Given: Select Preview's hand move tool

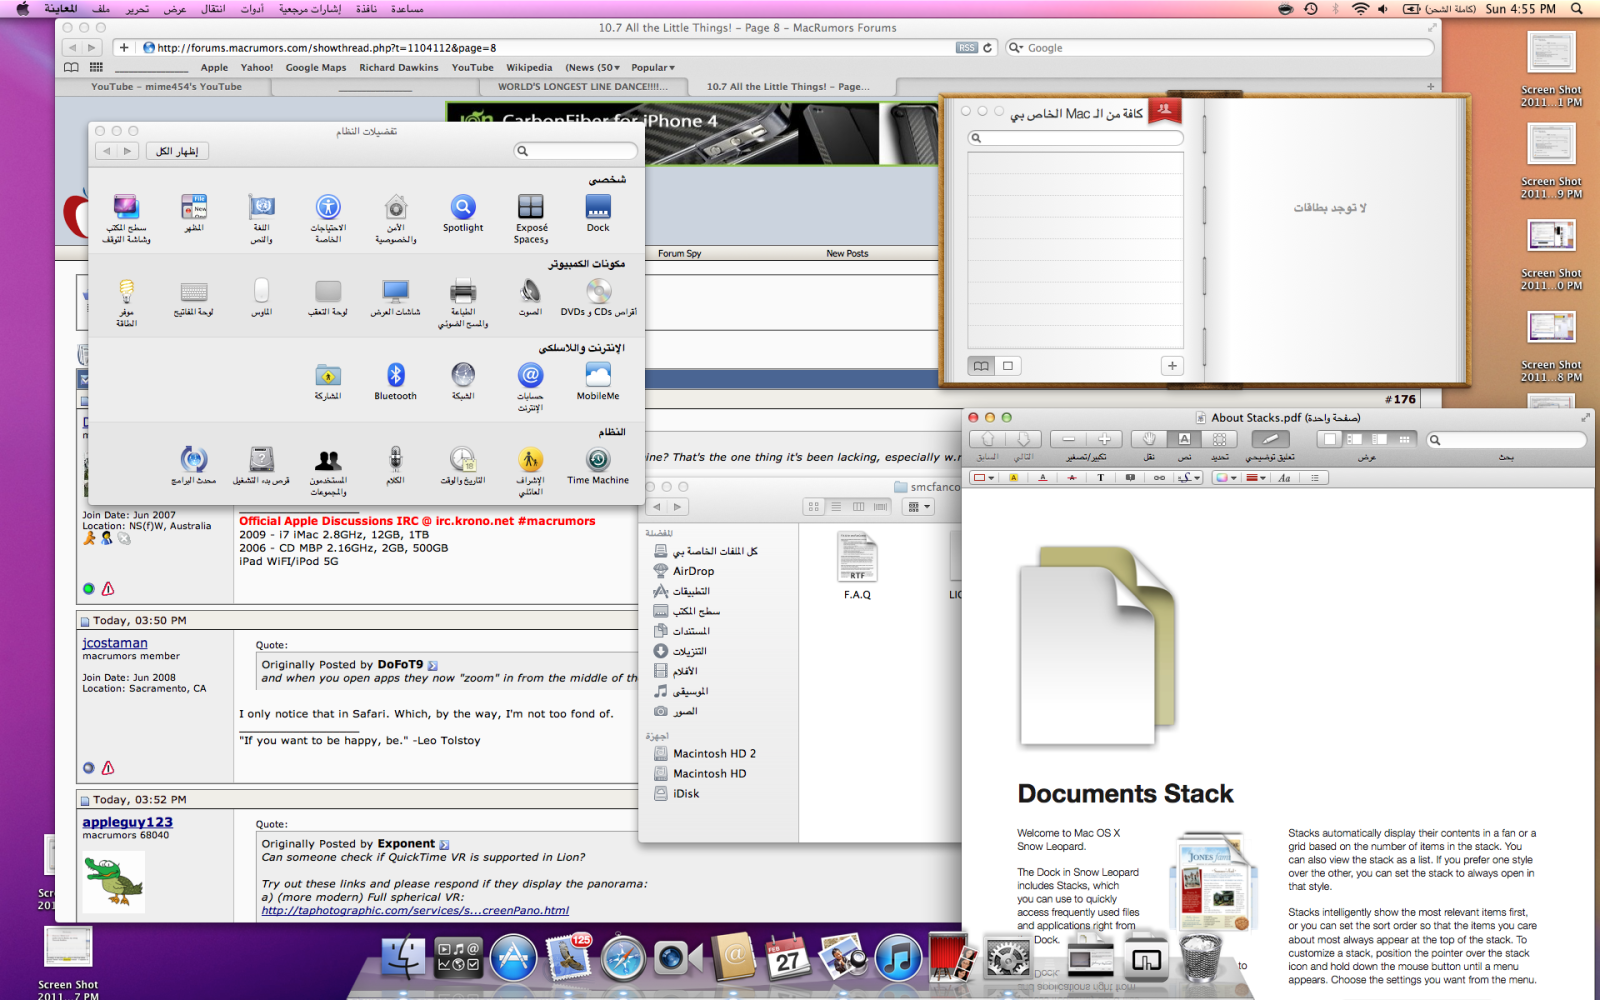Looking at the screenshot, I should point(1149,439).
